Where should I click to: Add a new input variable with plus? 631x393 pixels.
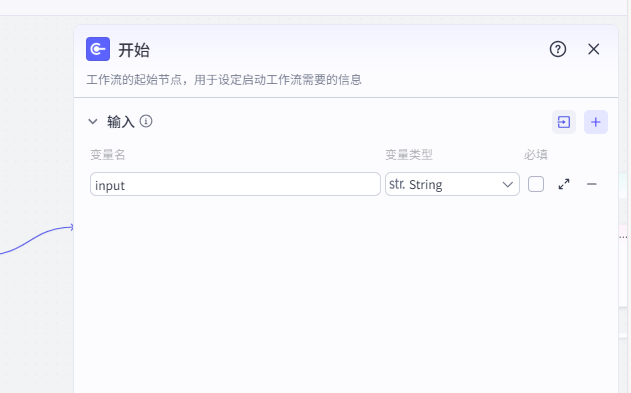tap(596, 122)
